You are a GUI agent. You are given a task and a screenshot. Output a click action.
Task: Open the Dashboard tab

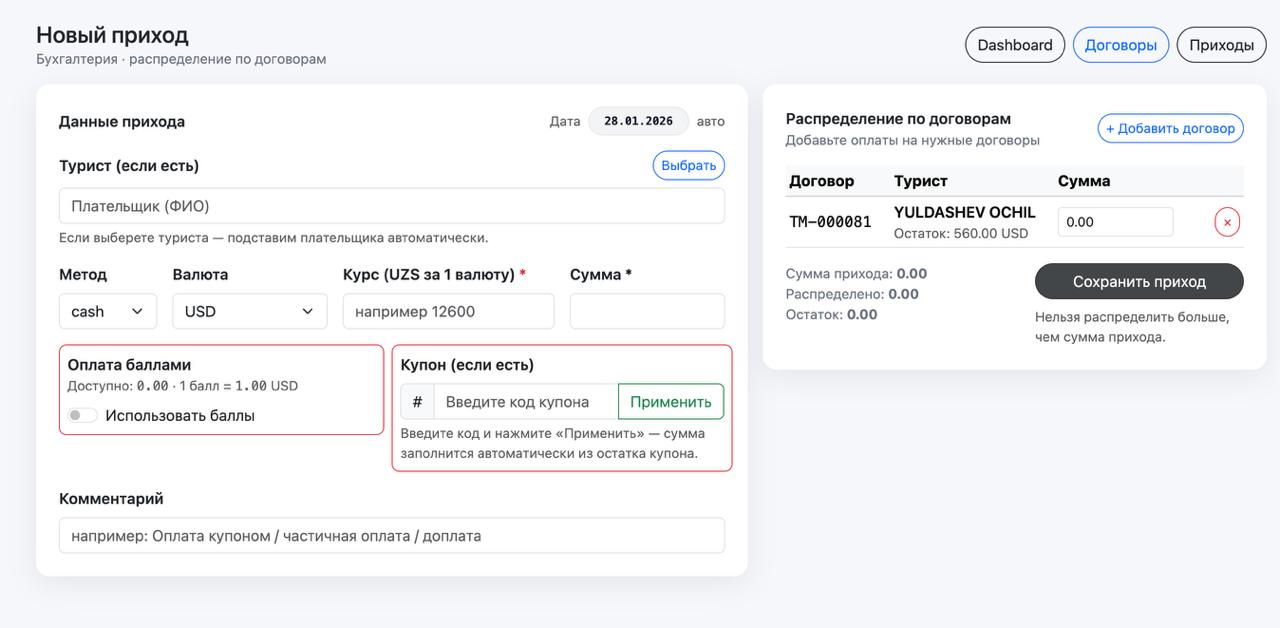coord(1014,45)
